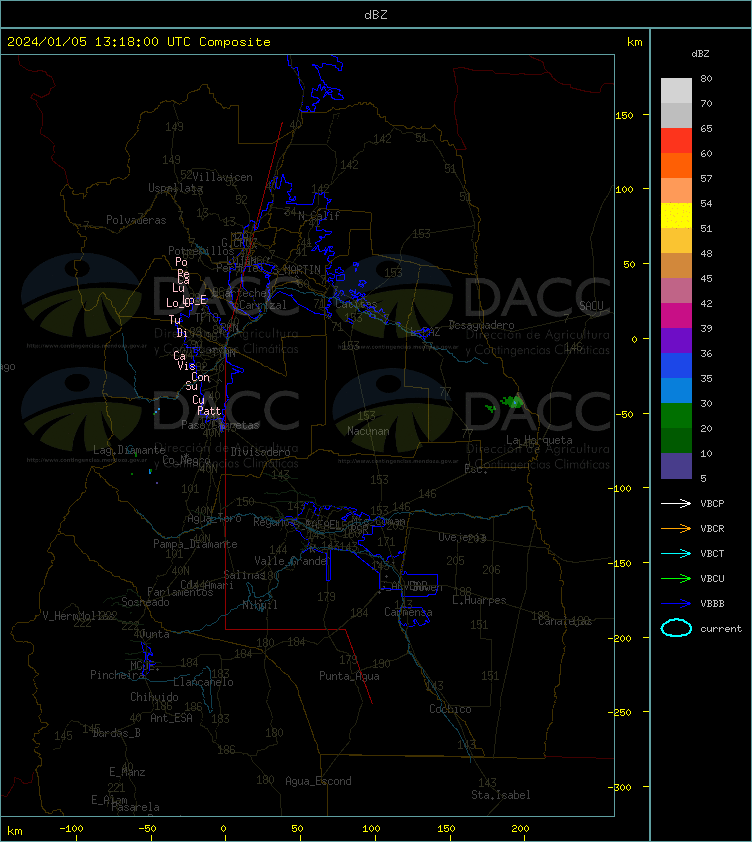Click the Llancanelo map label
The width and height of the screenshot is (752, 842).
click(203, 682)
